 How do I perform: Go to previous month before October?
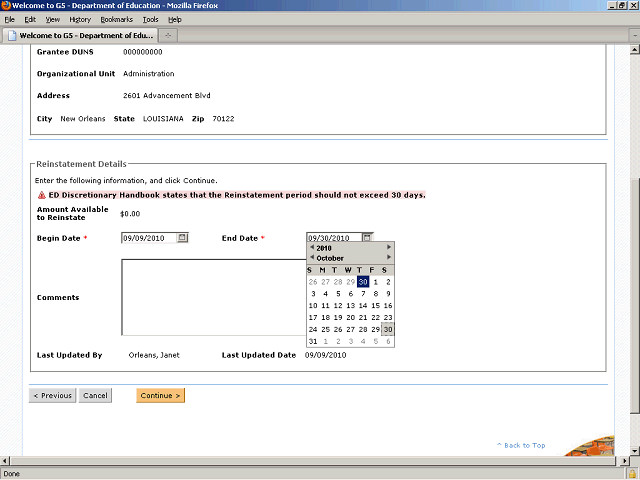(312, 258)
